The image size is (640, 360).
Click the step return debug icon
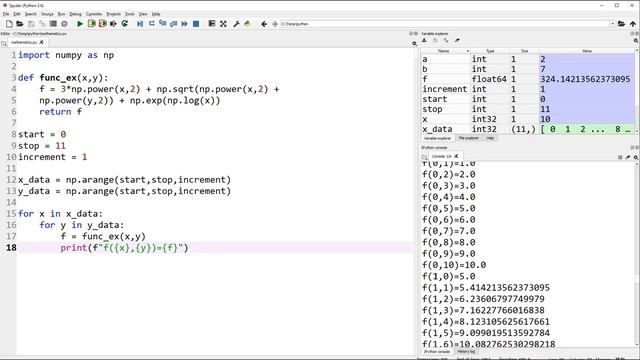pos(173,24)
